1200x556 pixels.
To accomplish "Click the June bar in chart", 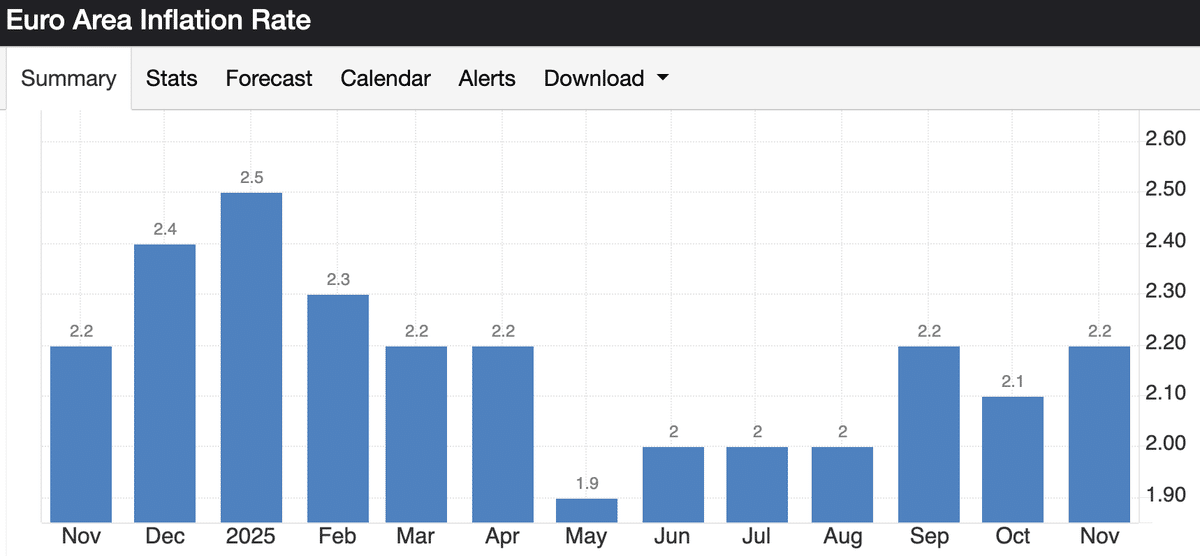I will pyautogui.click(x=673, y=484).
